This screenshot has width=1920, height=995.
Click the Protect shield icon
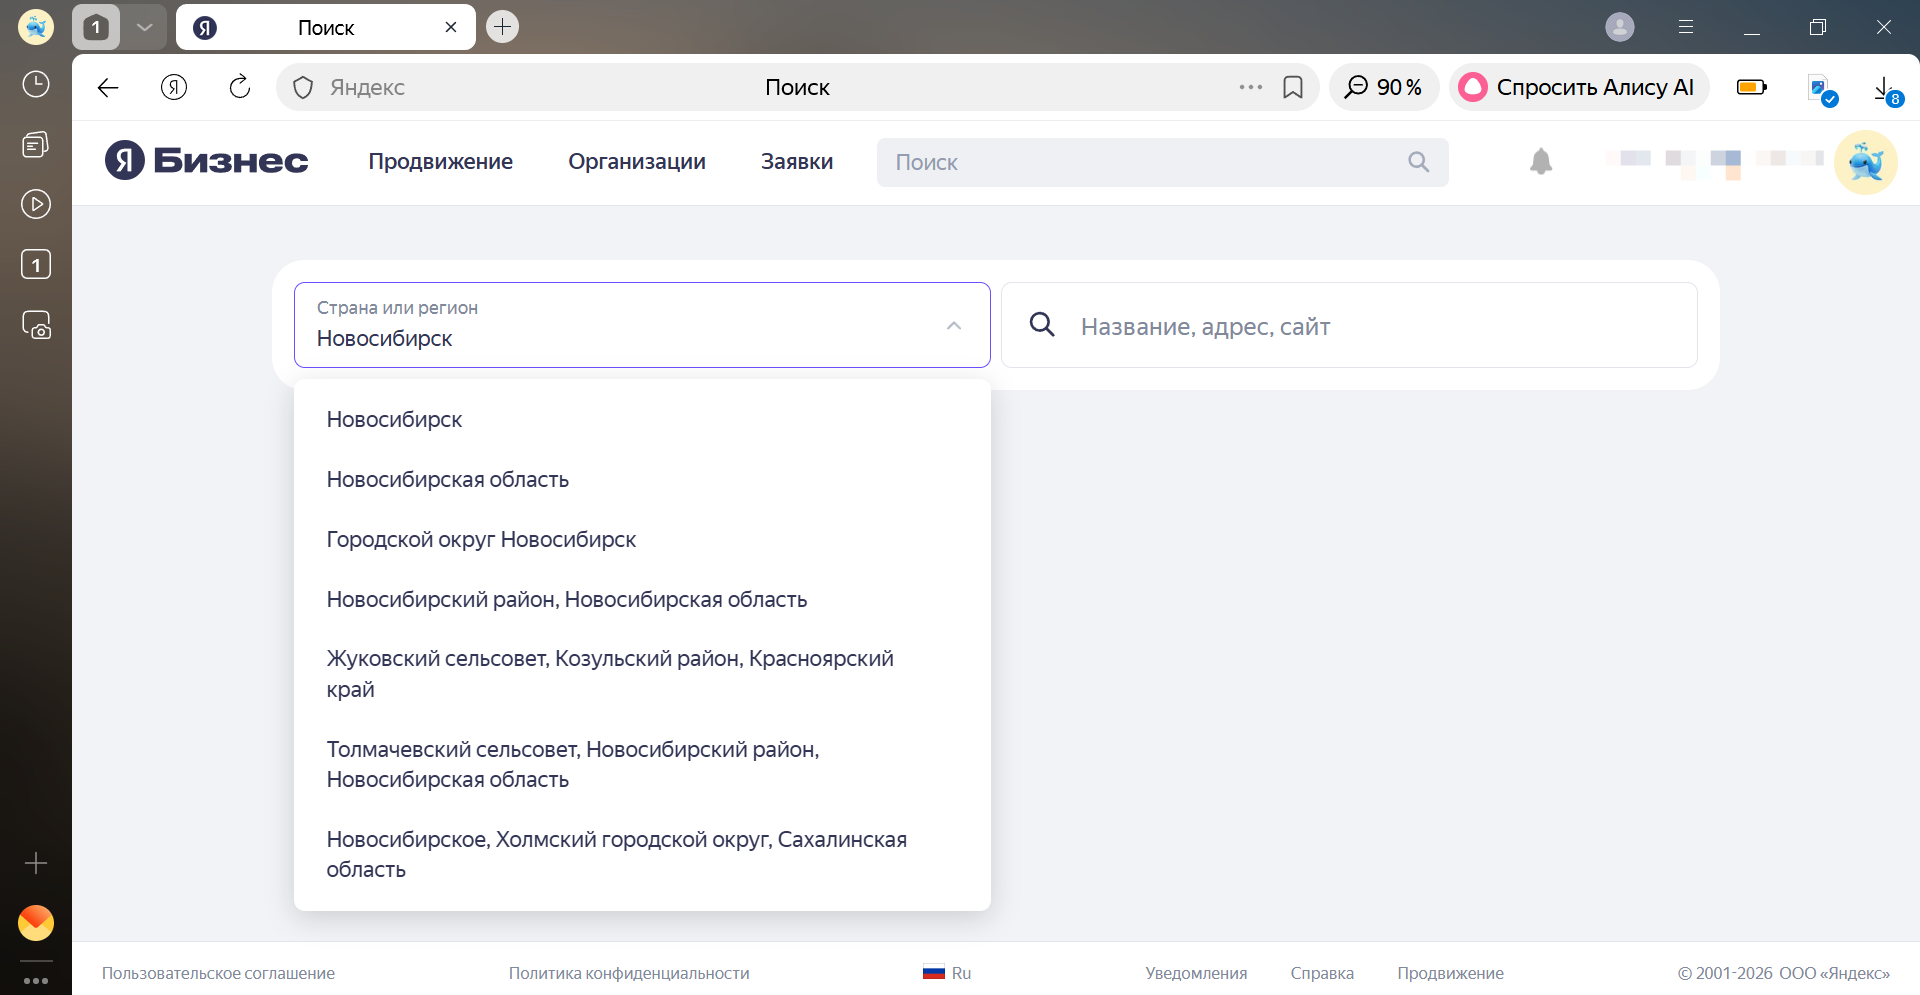pyautogui.click(x=303, y=88)
